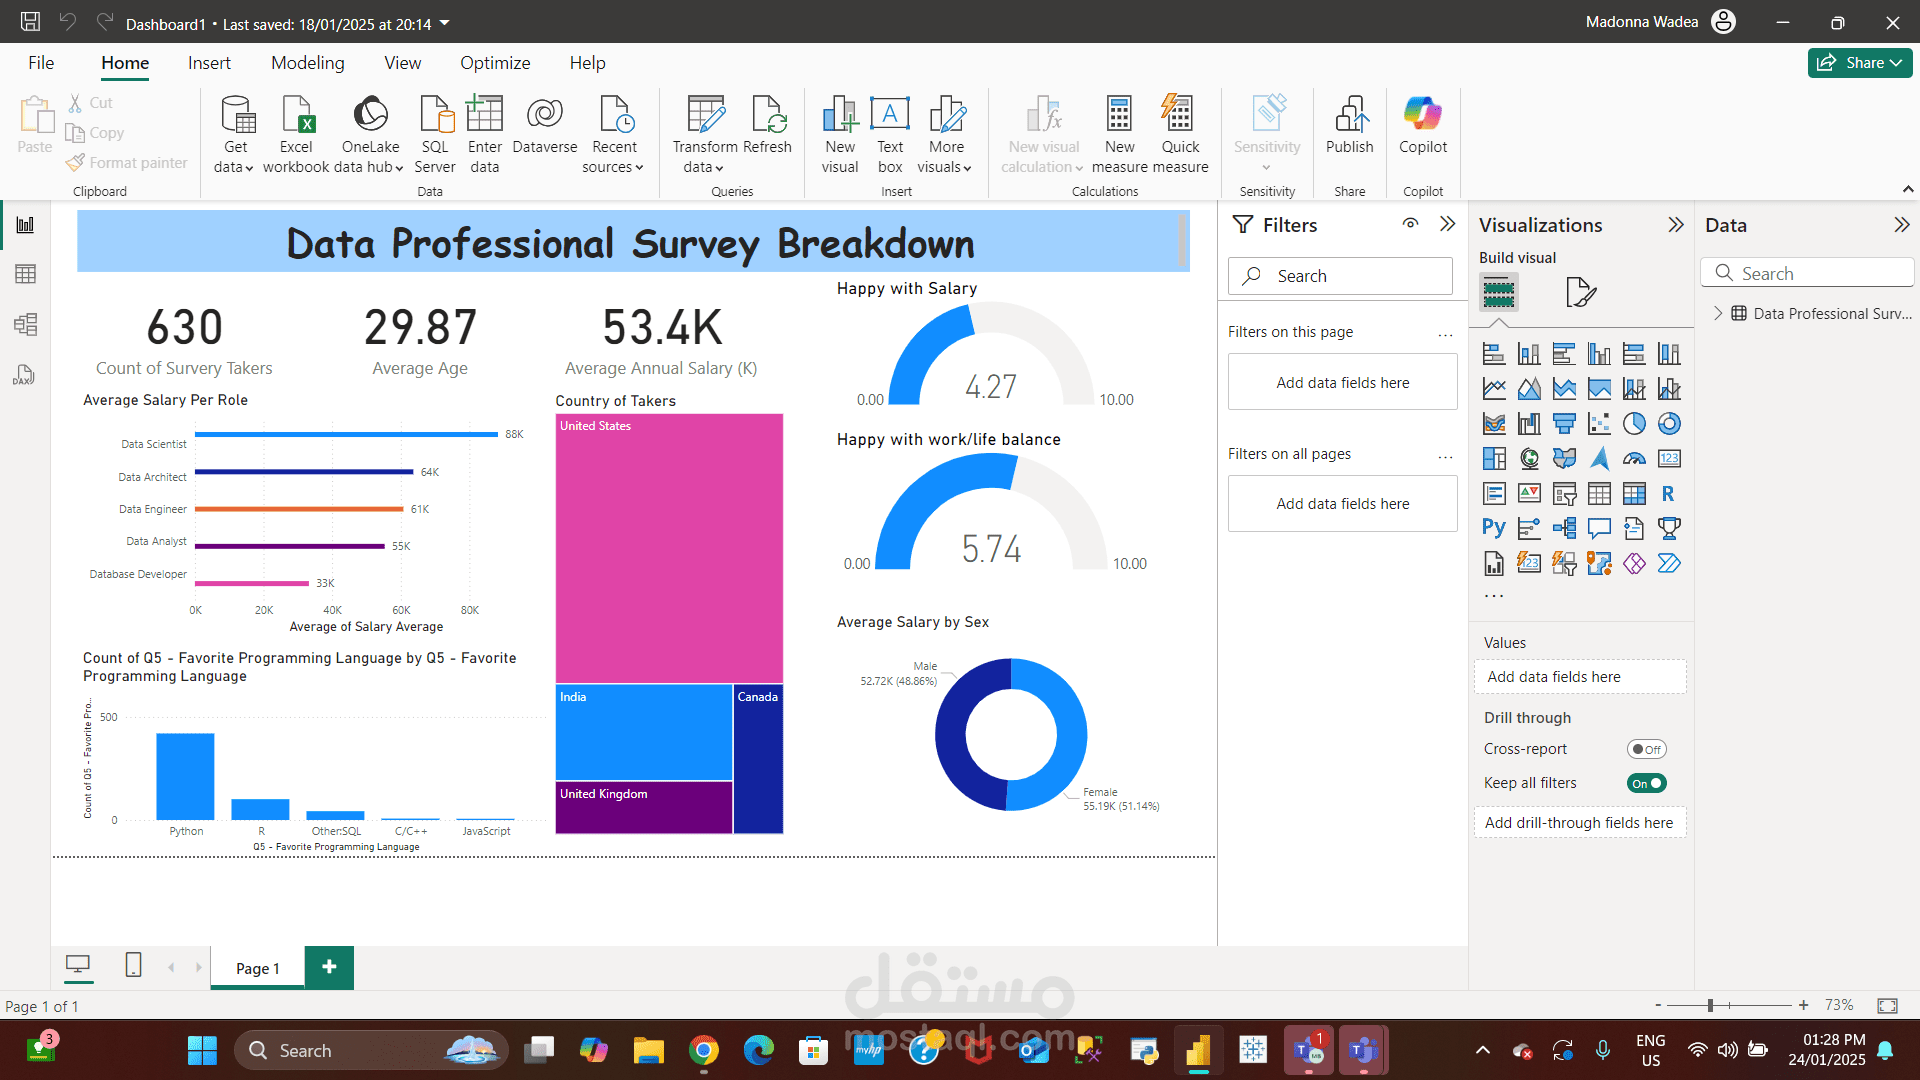Refresh the data
This screenshot has width=1920, height=1080.
[x=768, y=125]
